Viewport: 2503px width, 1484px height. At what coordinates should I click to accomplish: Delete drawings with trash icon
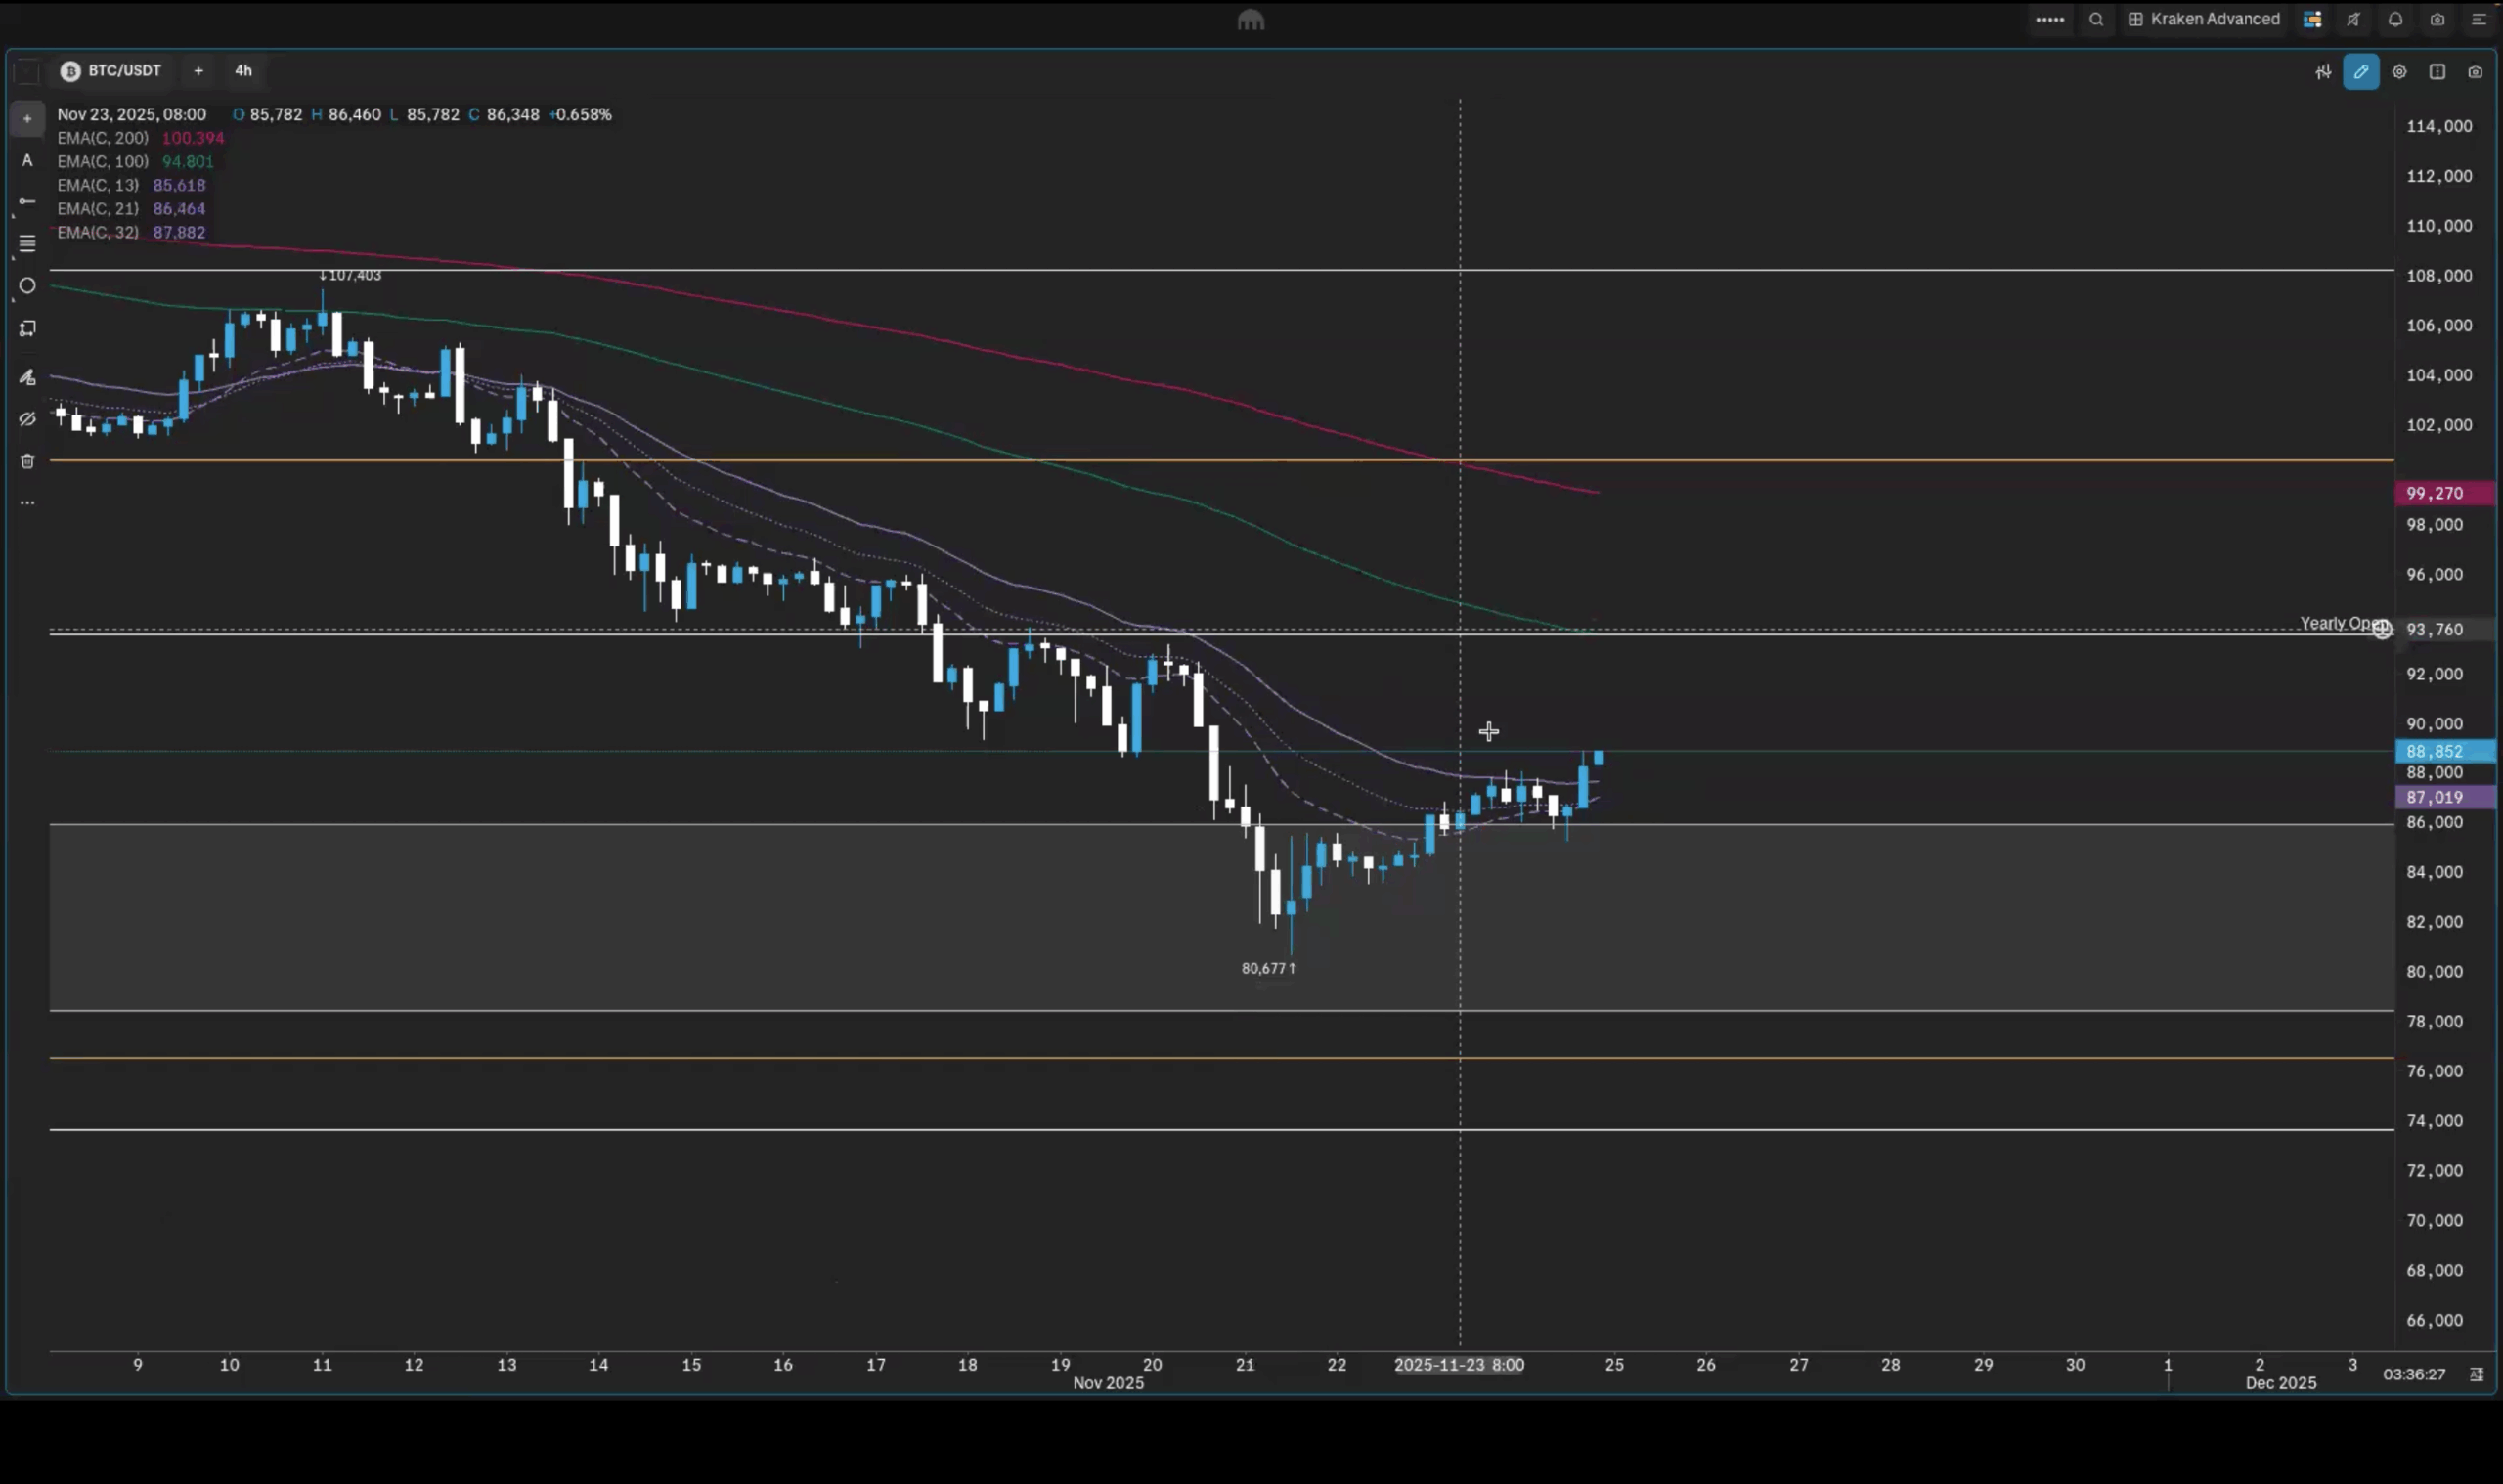(27, 461)
